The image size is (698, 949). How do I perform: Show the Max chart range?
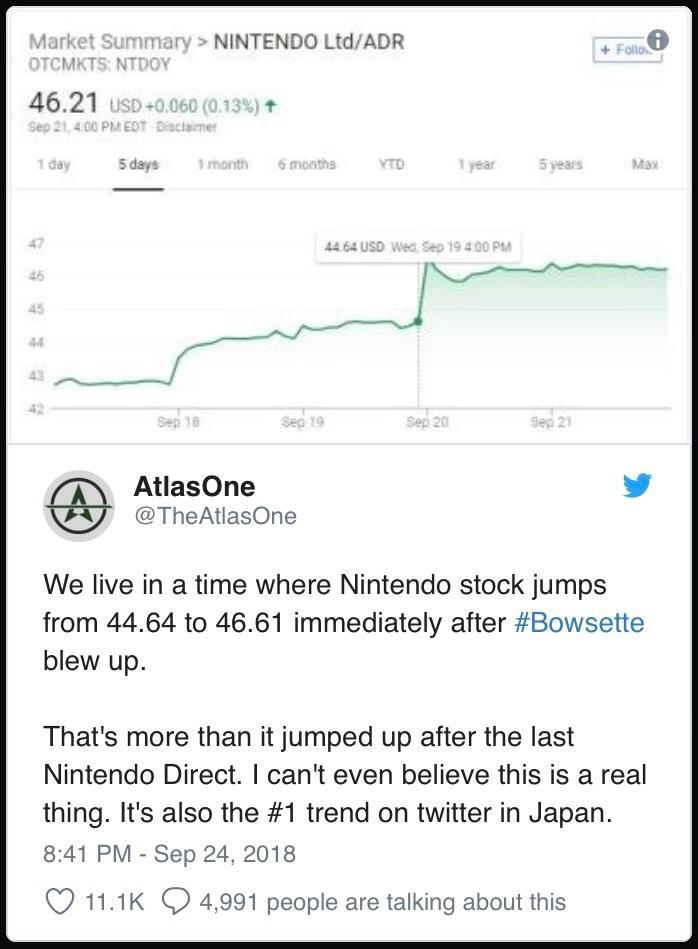click(647, 164)
